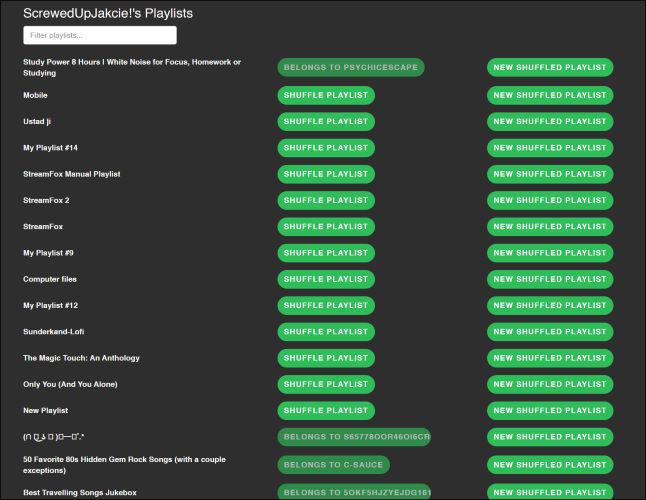Shuffle Only You (And You Alone) playlist

point(326,384)
